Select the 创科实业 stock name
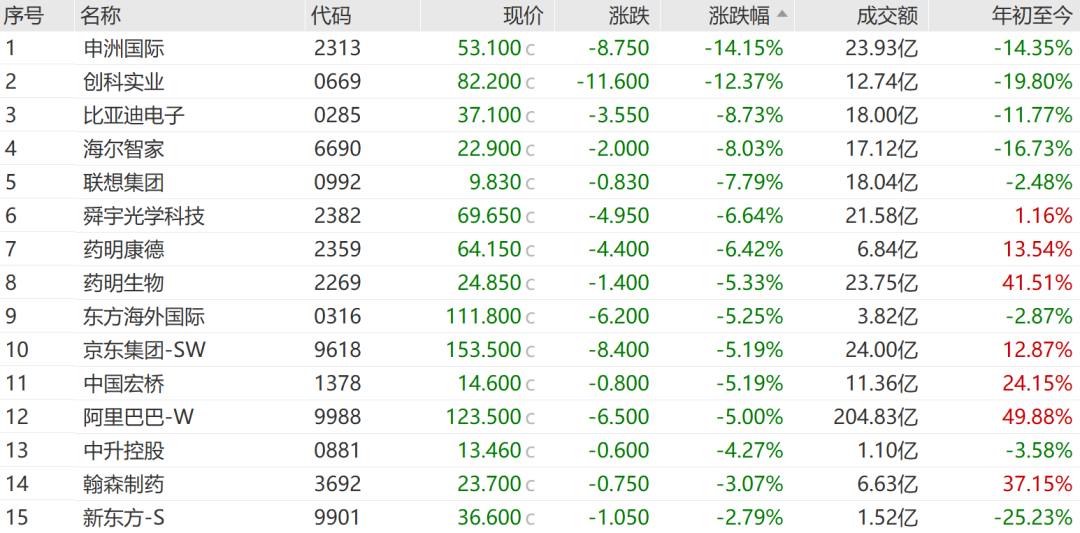The image size is (1080, 533). click(x=124, y=82)
